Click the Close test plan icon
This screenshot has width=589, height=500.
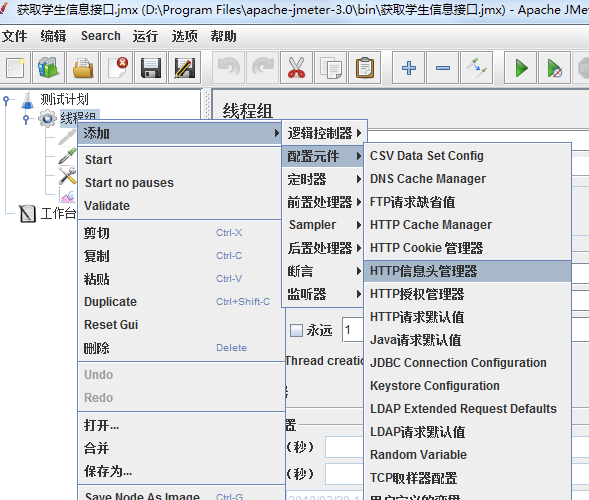click(x=117, y=68)
